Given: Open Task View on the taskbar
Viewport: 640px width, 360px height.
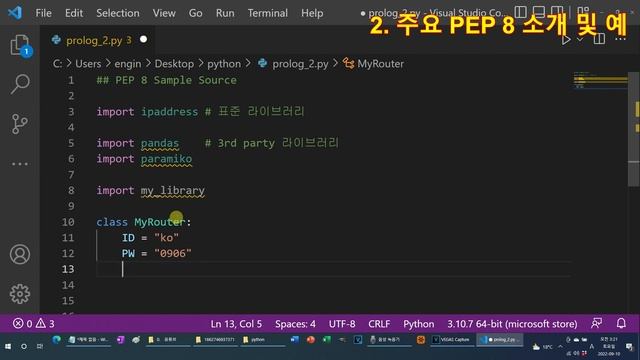Looking at the screenshot, I should pos(40,347).
